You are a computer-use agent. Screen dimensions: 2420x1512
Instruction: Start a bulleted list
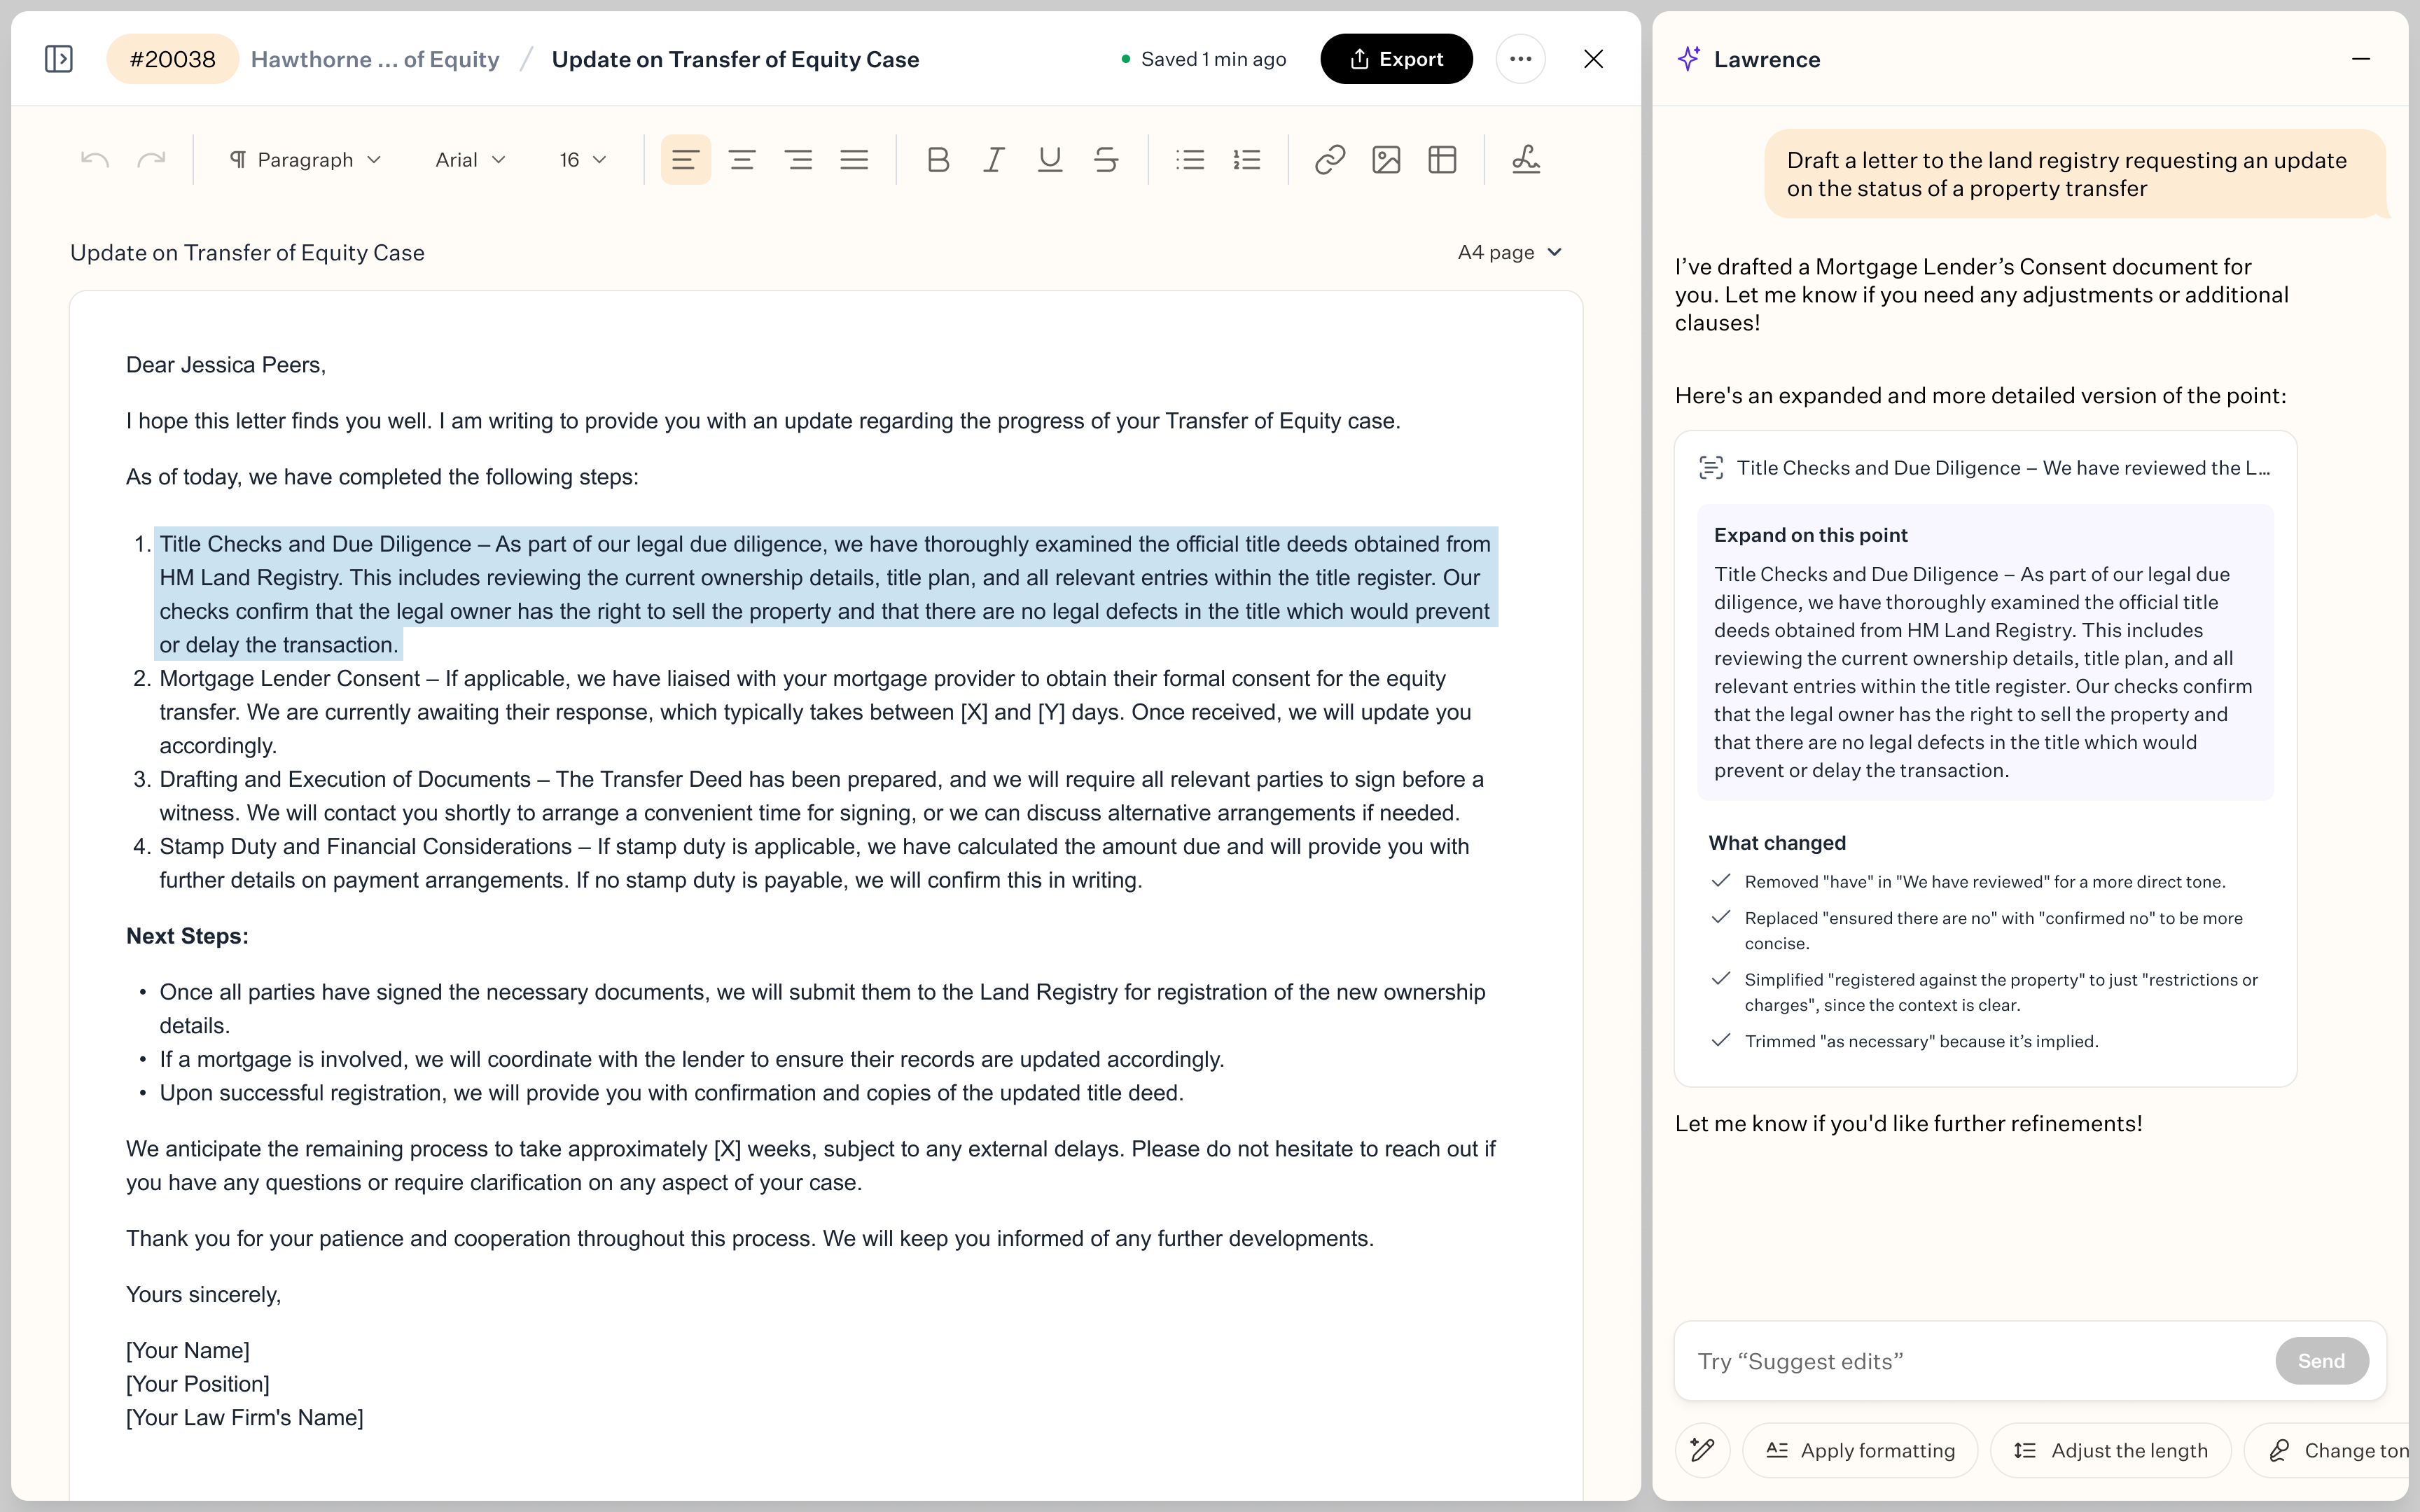tap(1190, 160)
